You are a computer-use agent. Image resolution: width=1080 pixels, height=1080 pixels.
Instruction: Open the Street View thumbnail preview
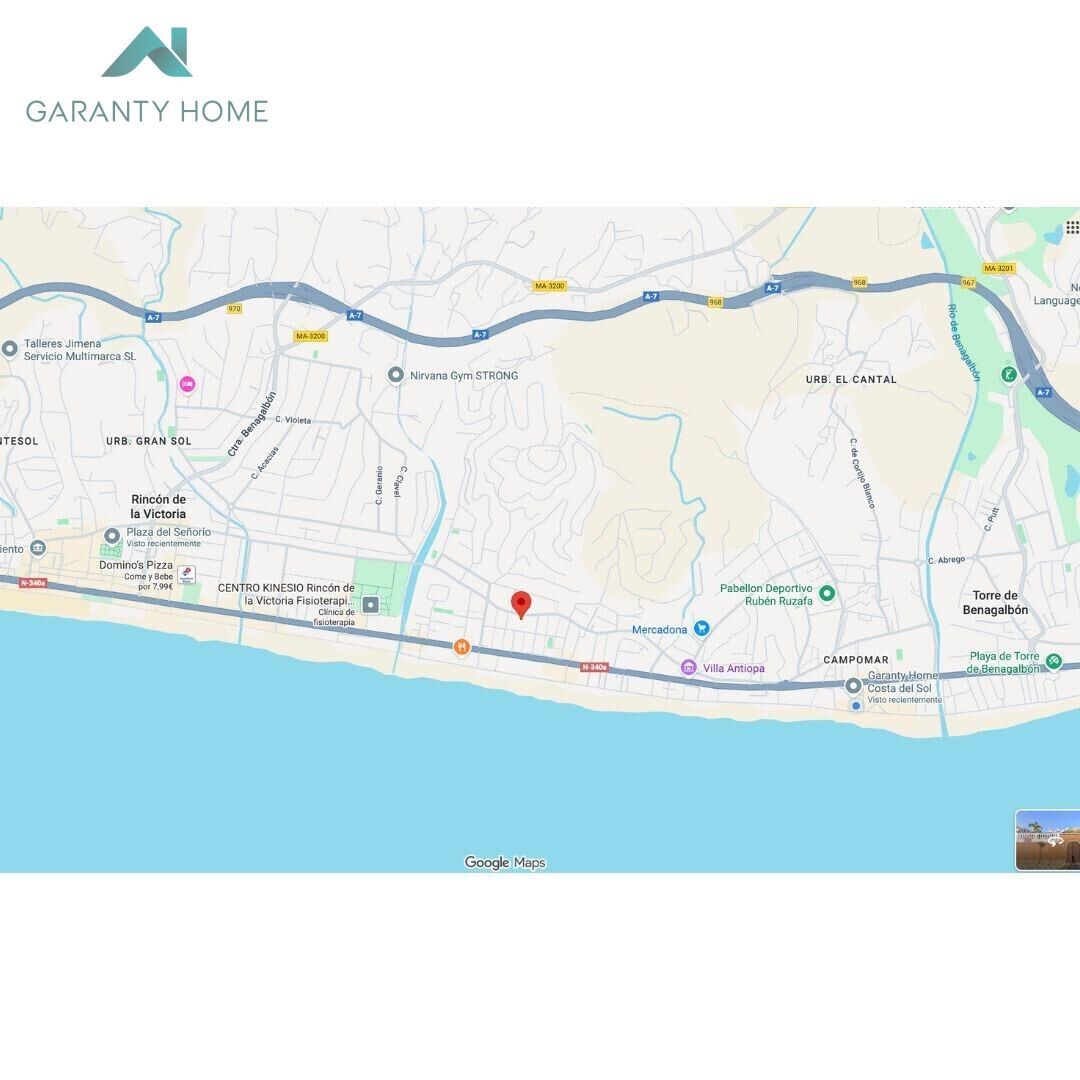click(x=1048, y=840)
